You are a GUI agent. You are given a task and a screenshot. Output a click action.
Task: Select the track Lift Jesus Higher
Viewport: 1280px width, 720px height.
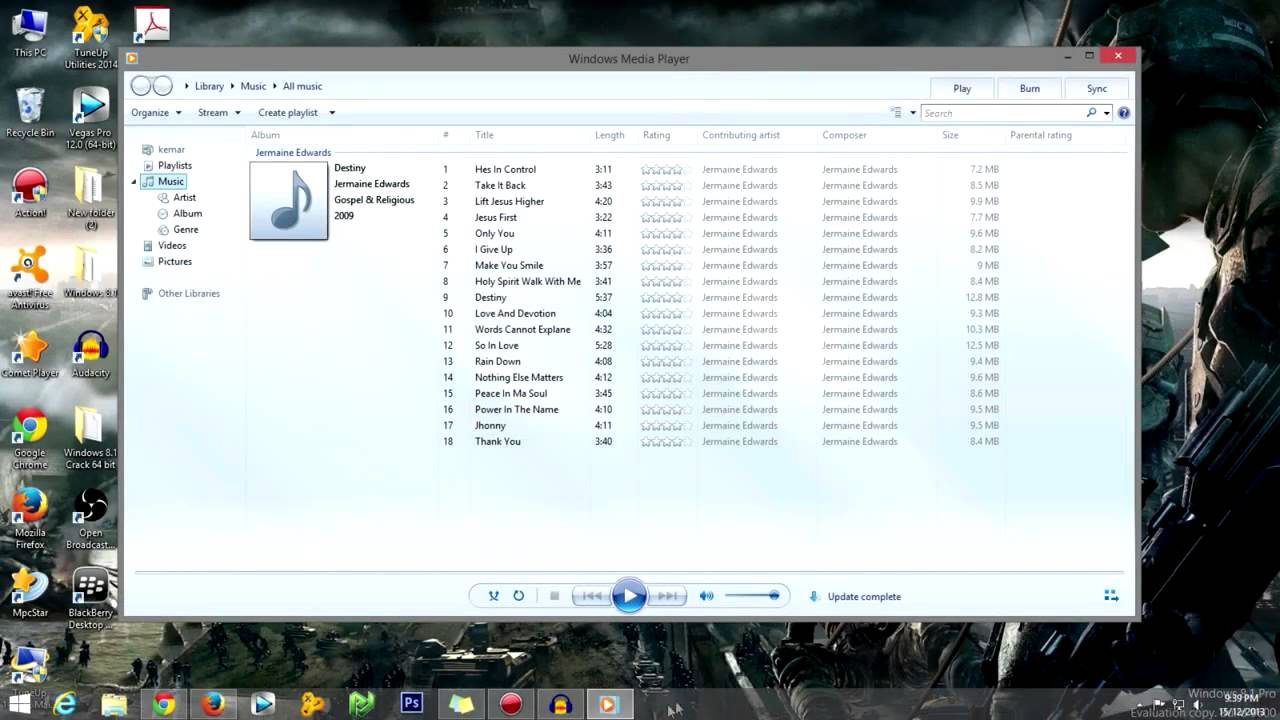[x=509, y=201]
